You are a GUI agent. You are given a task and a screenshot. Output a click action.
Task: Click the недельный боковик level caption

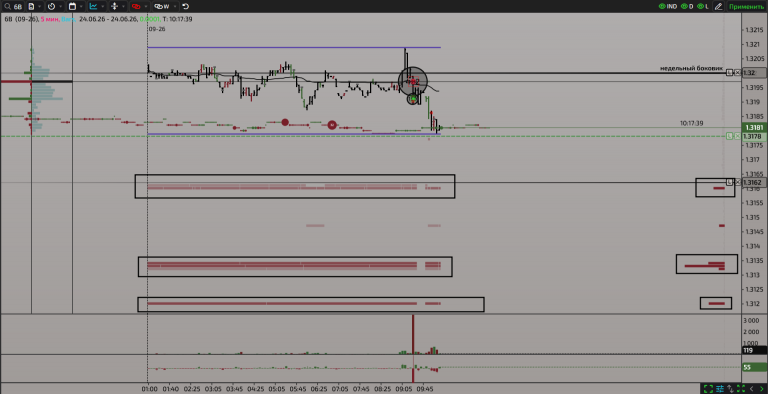[x=691, y=68]
